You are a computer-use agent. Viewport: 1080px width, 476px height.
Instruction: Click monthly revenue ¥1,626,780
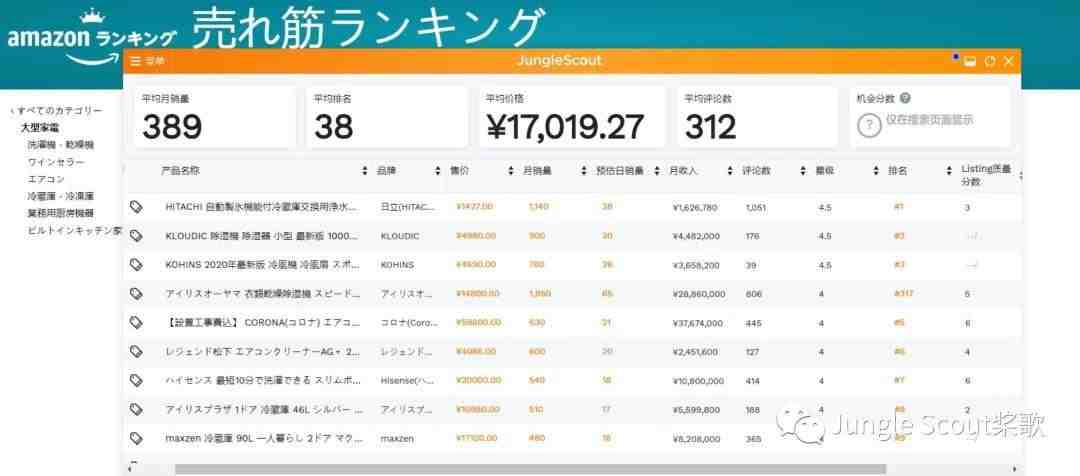(694, 207)
